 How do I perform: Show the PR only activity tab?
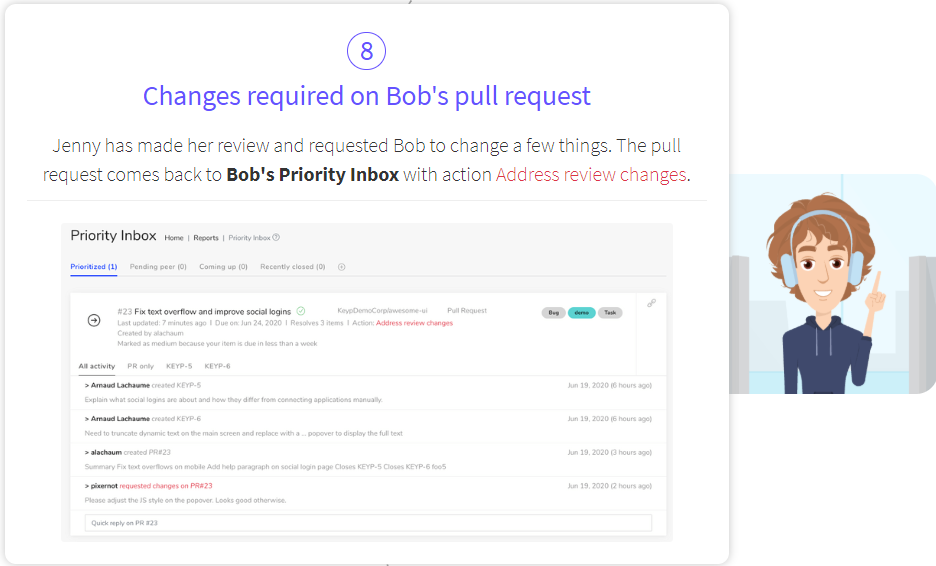point(140,367)
